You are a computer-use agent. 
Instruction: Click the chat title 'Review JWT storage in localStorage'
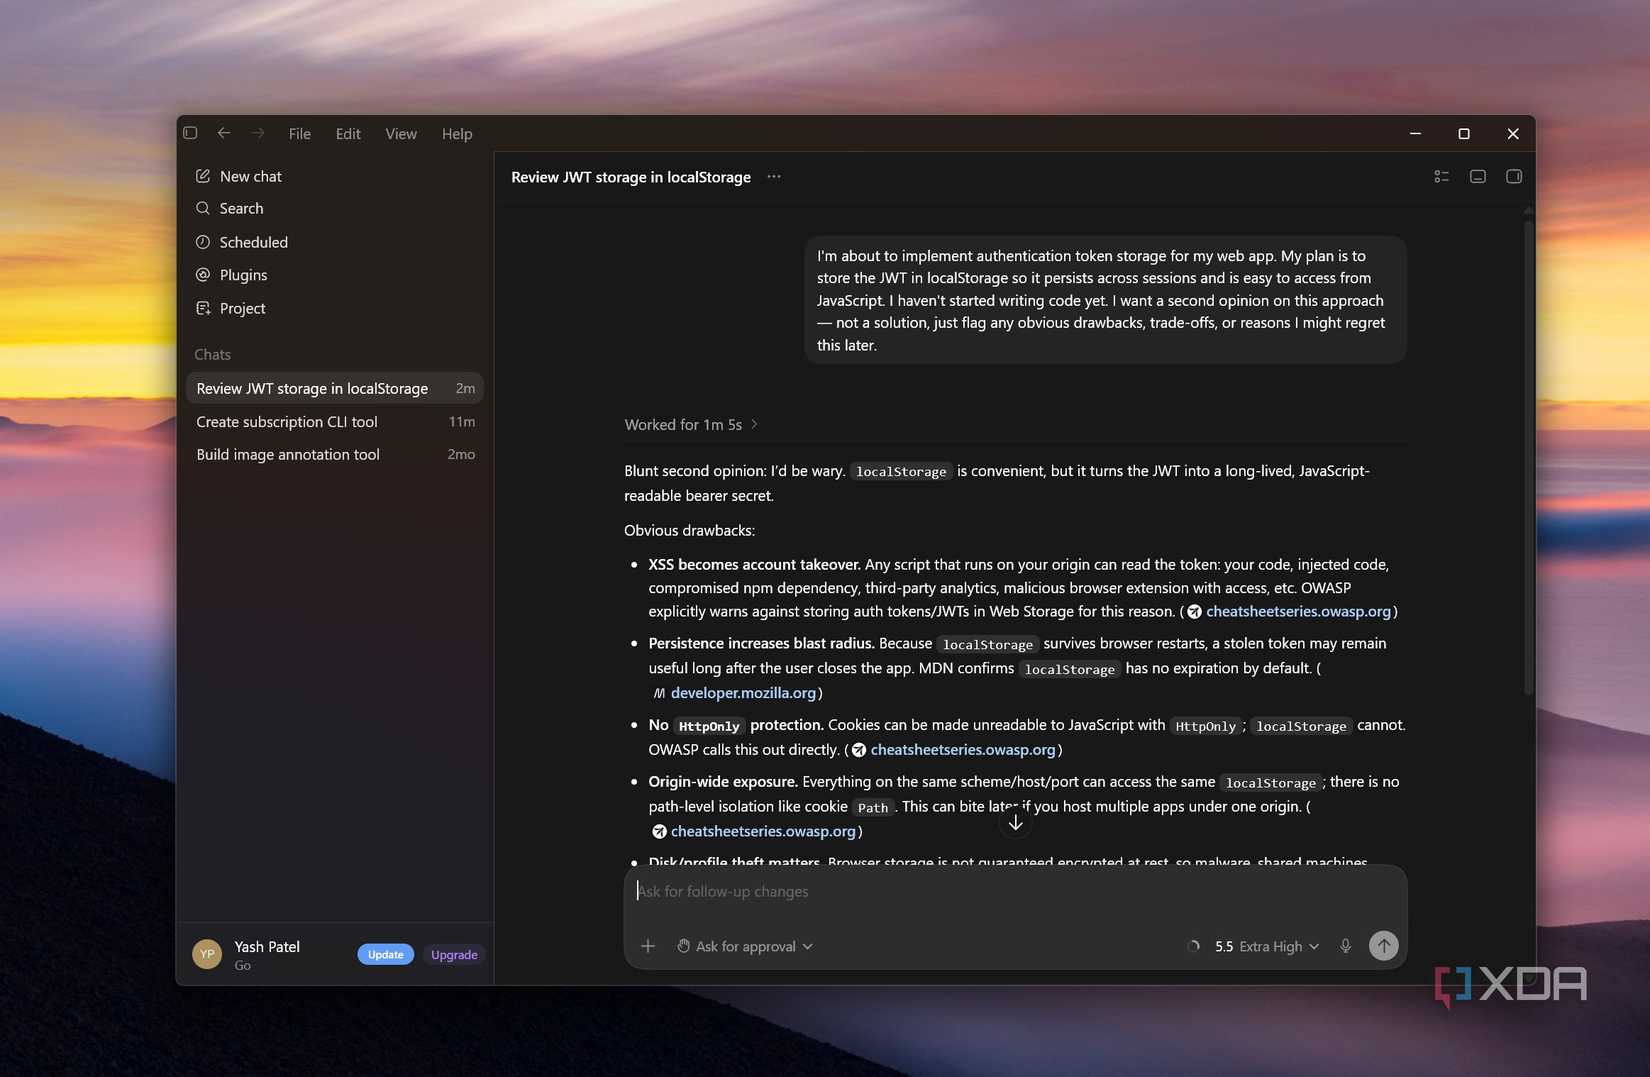coord(631,177)
